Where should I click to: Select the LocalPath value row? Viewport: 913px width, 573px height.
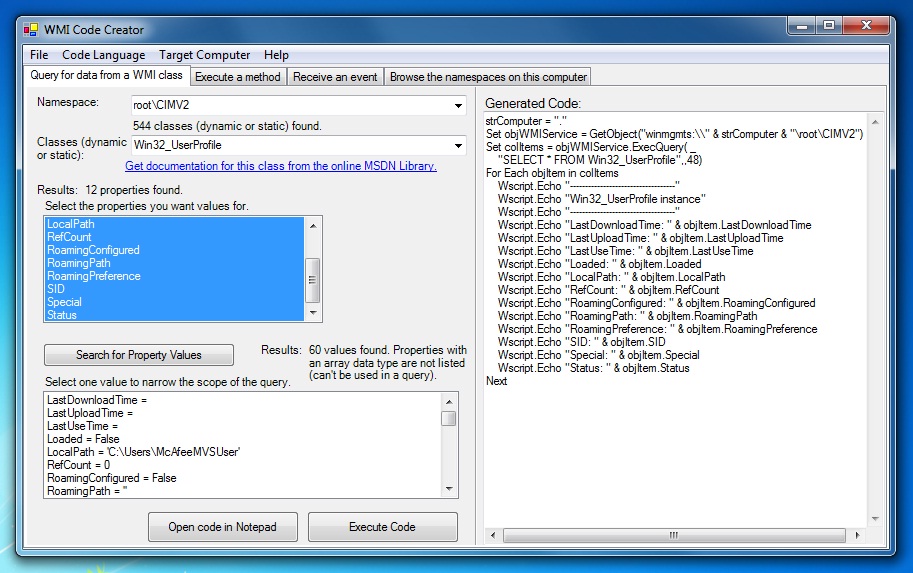[143, 452]
